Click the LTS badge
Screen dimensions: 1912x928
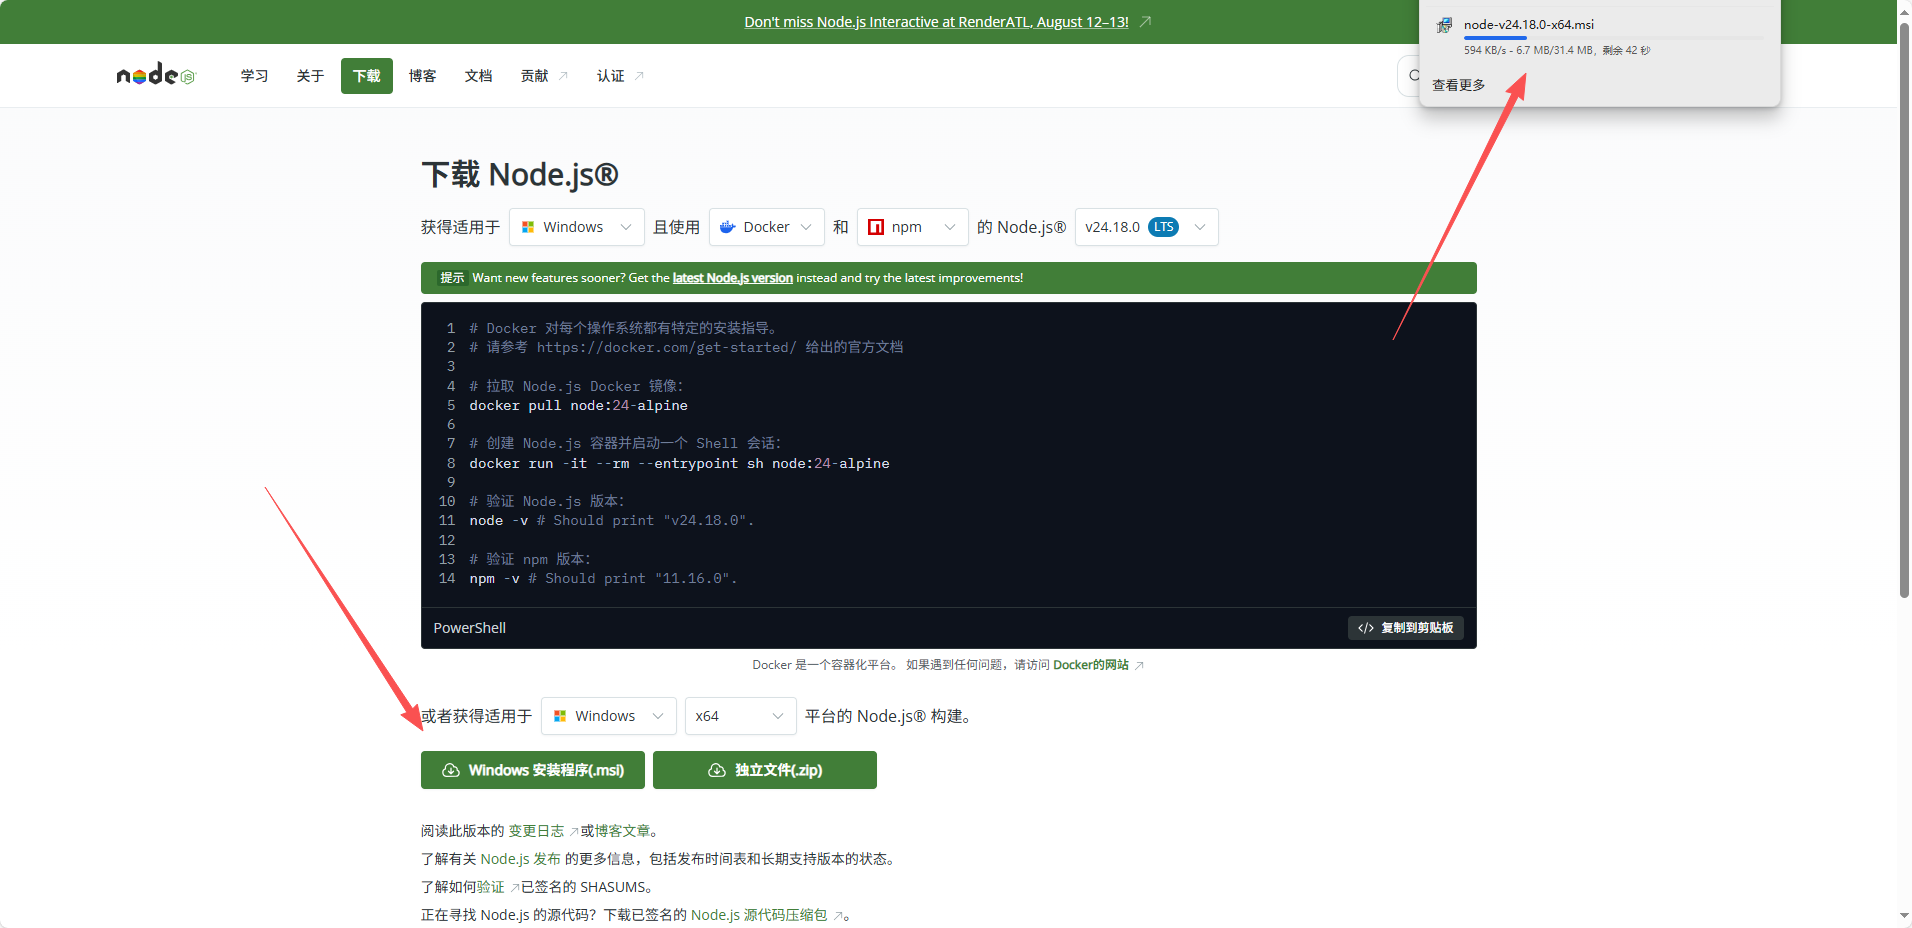pyautogui.click(x=1163, y=227)
